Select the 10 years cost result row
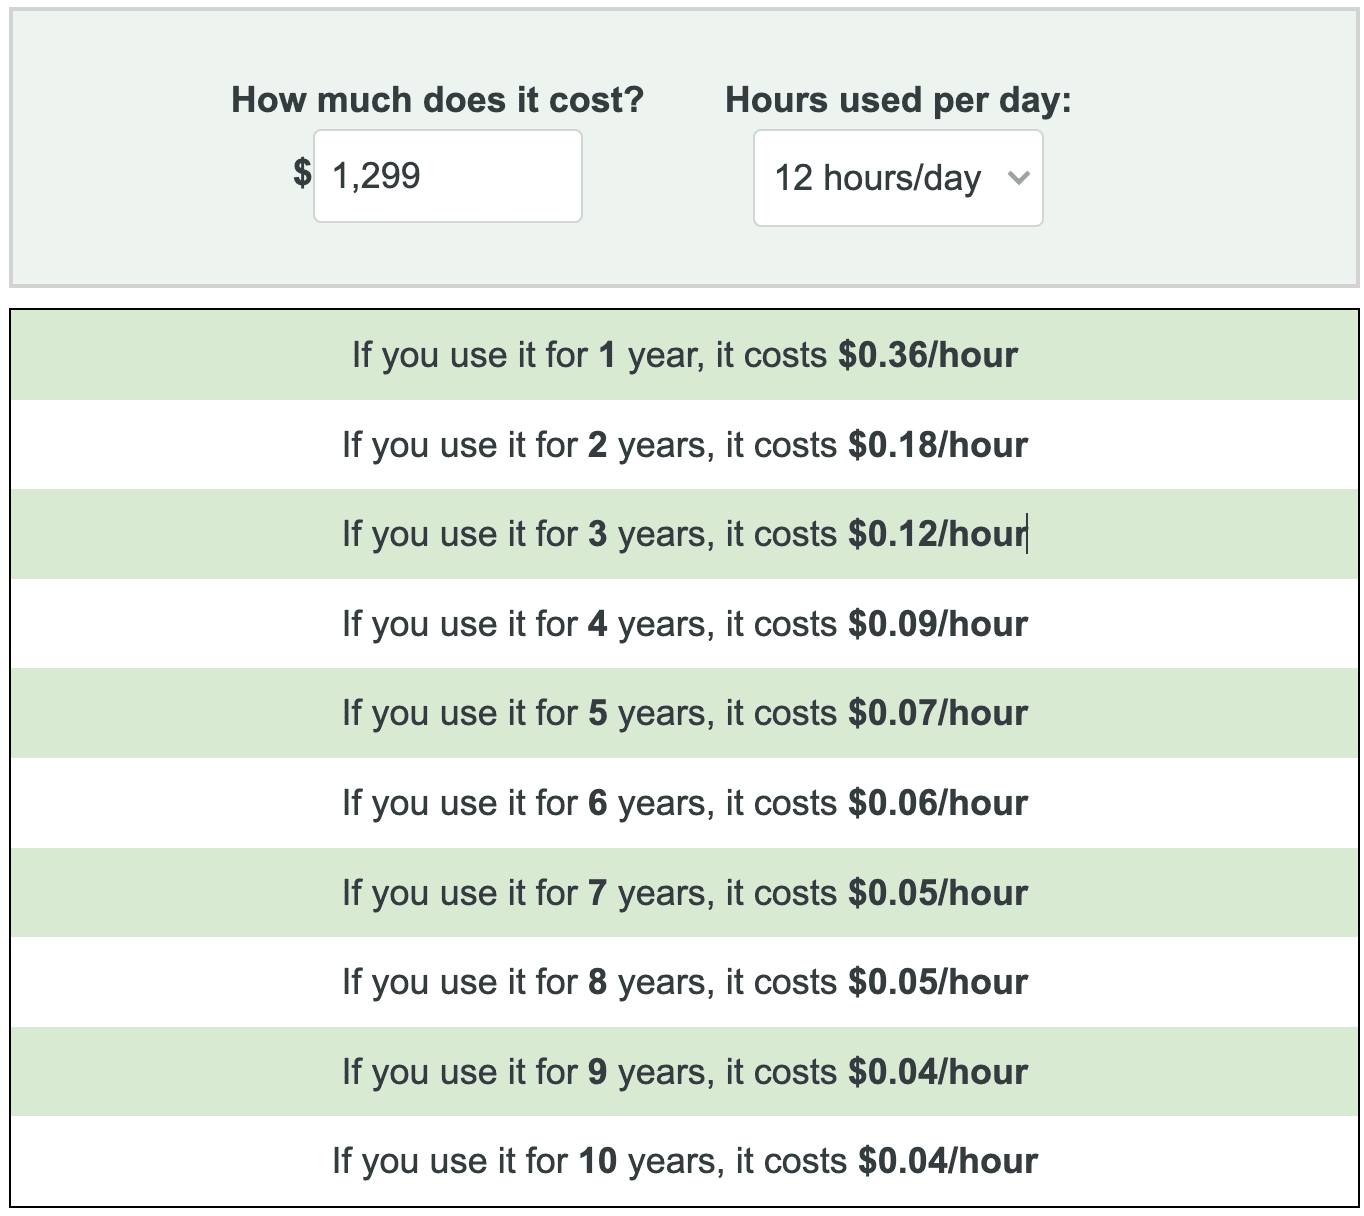The width and height of the screenshot is (1364, 1216). point(684,1161)
